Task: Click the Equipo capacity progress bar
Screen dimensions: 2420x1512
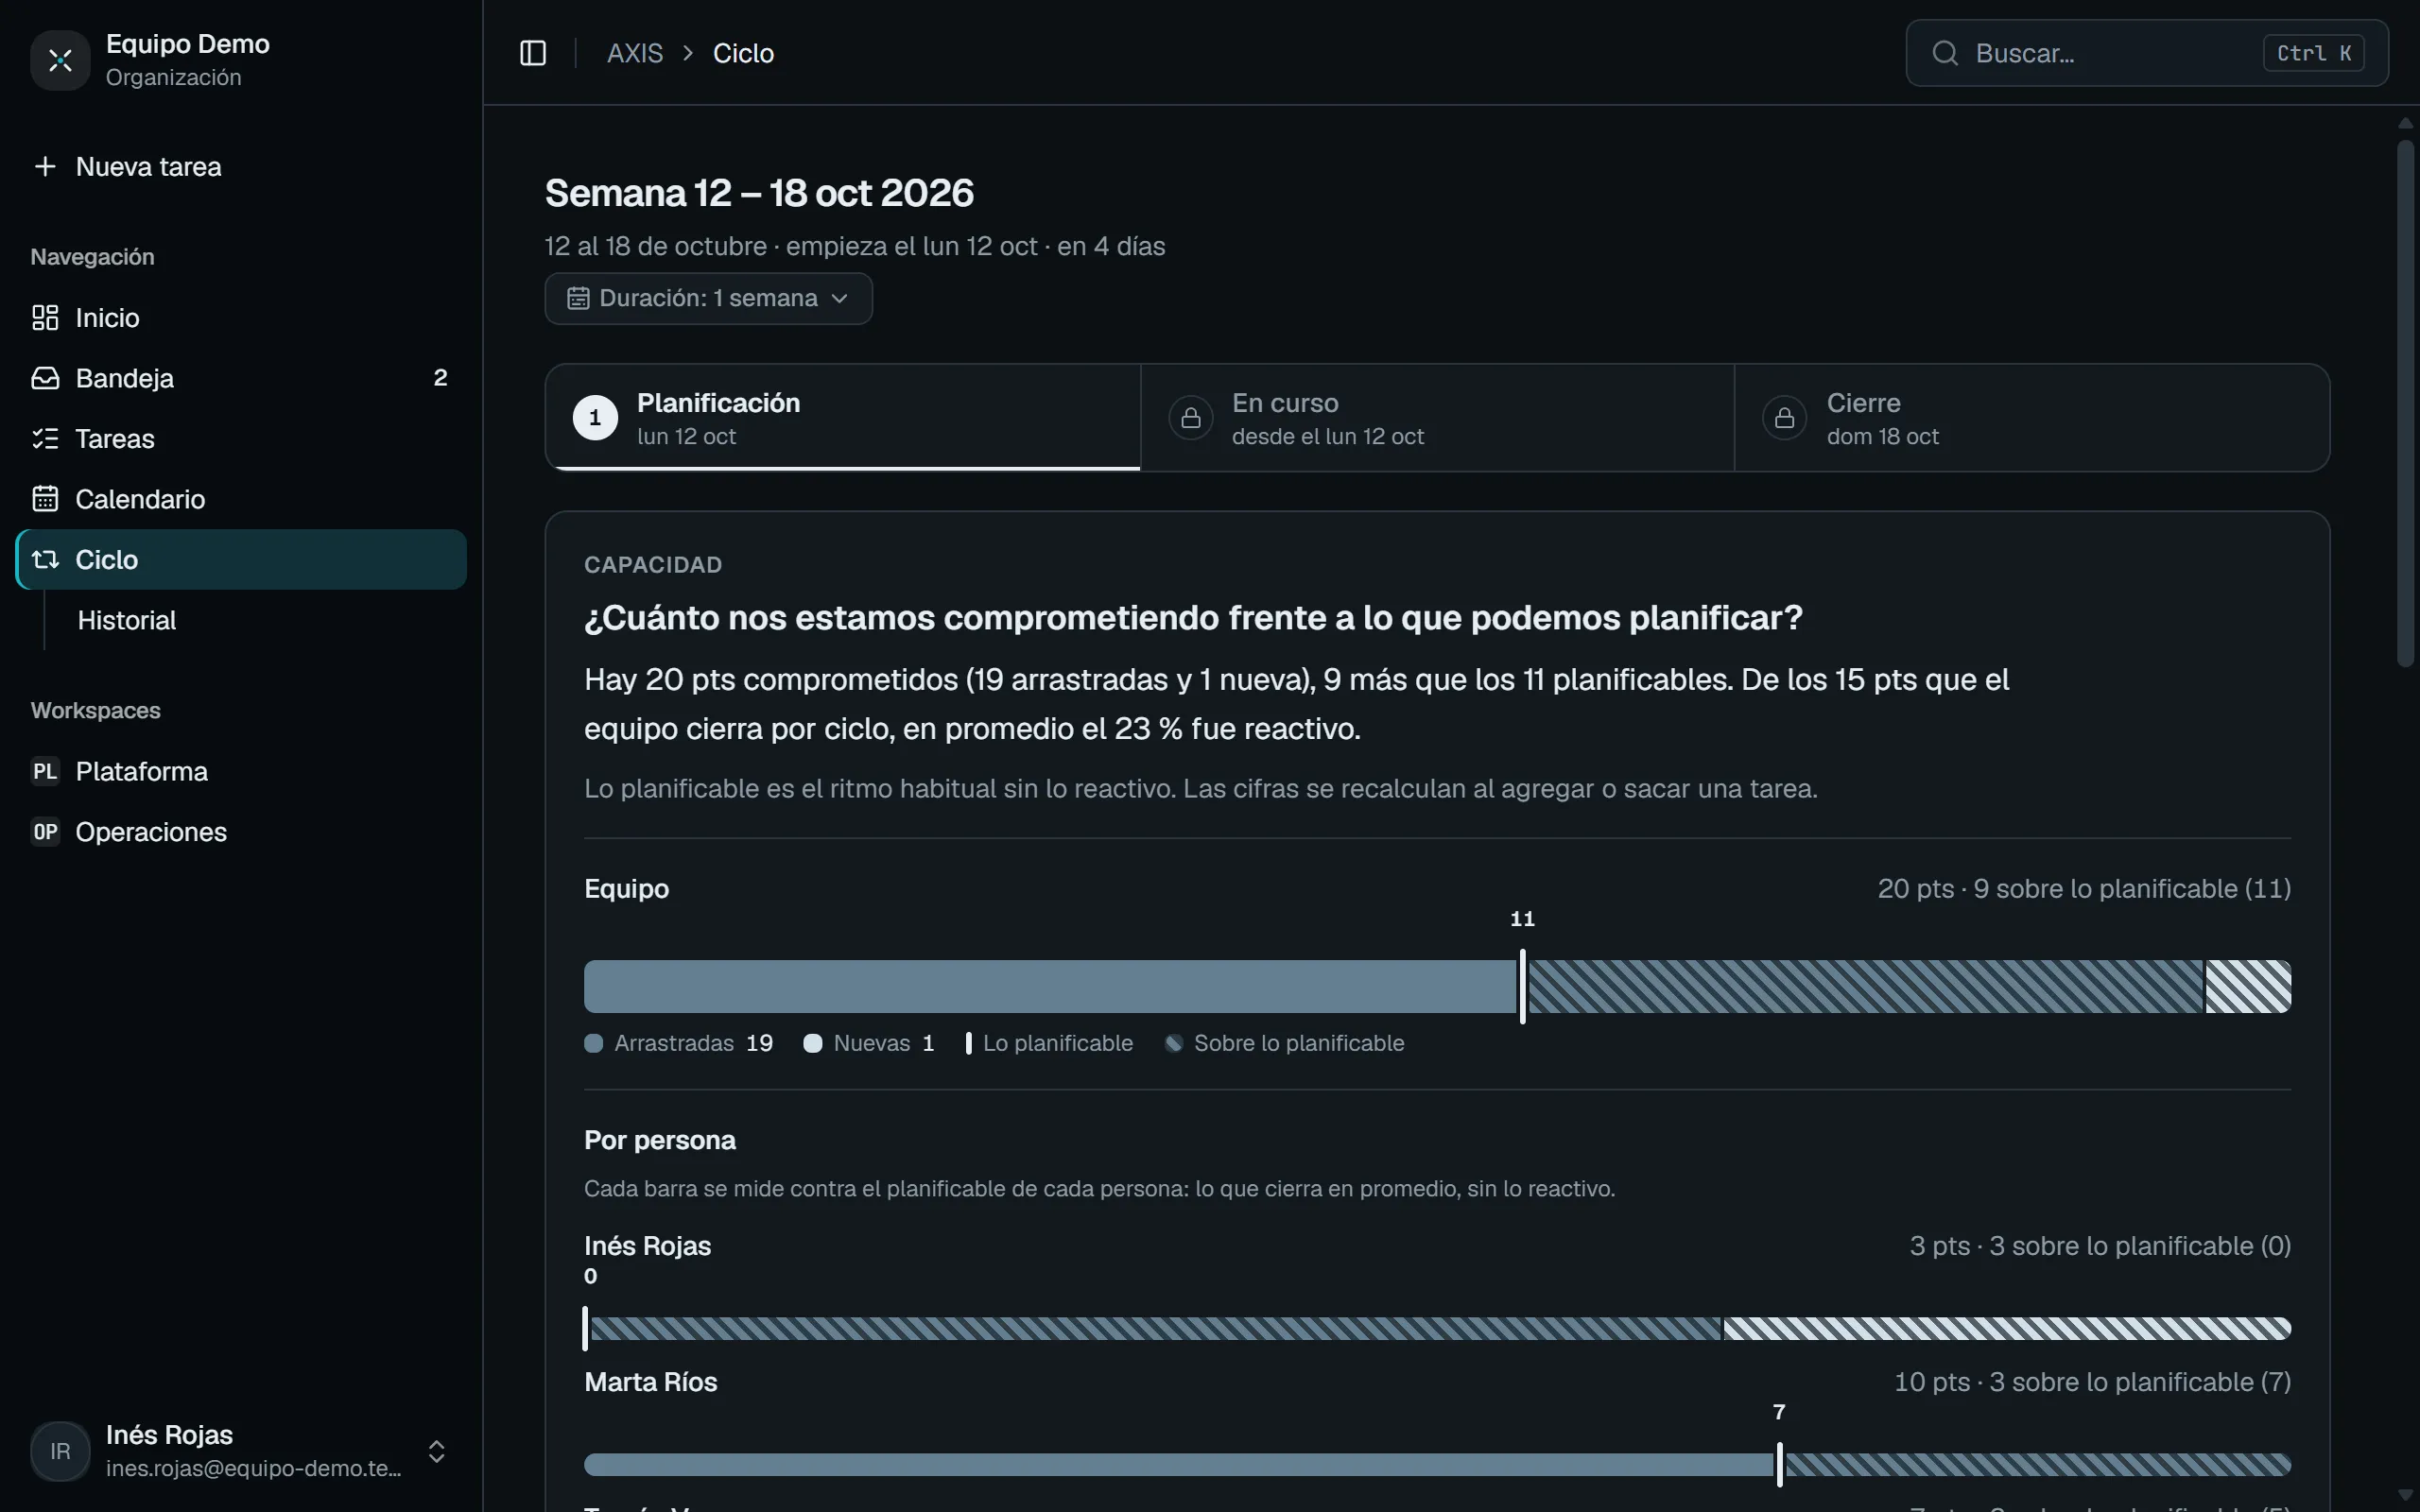Action: pos(1437,987)
